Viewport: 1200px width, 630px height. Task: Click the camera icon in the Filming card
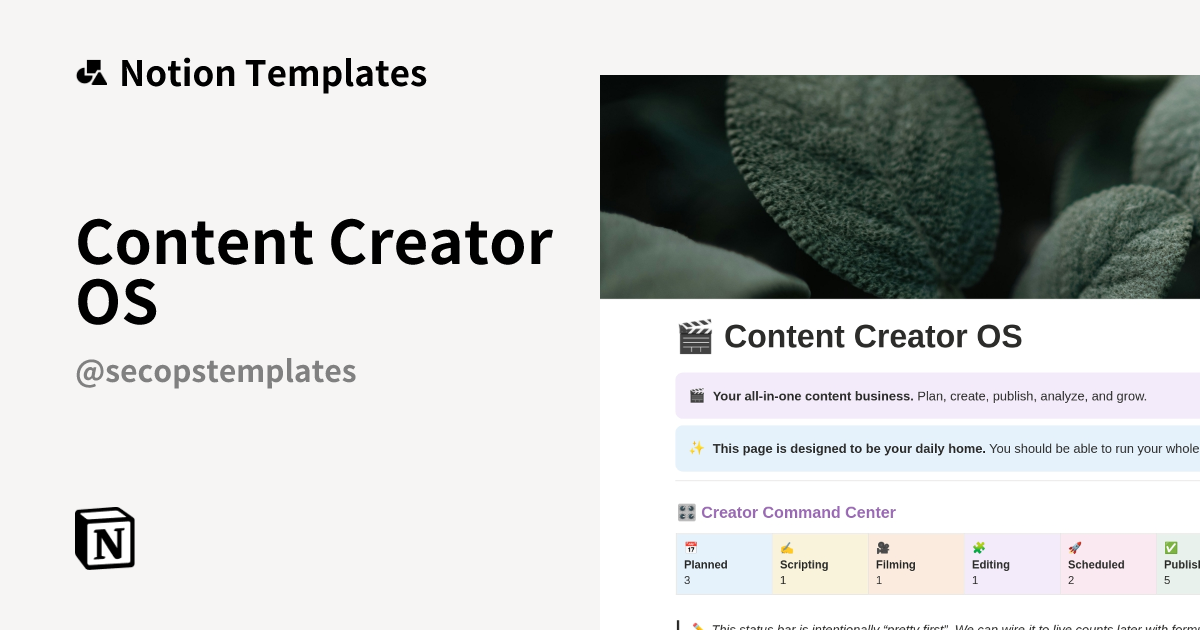click(883, 548)
